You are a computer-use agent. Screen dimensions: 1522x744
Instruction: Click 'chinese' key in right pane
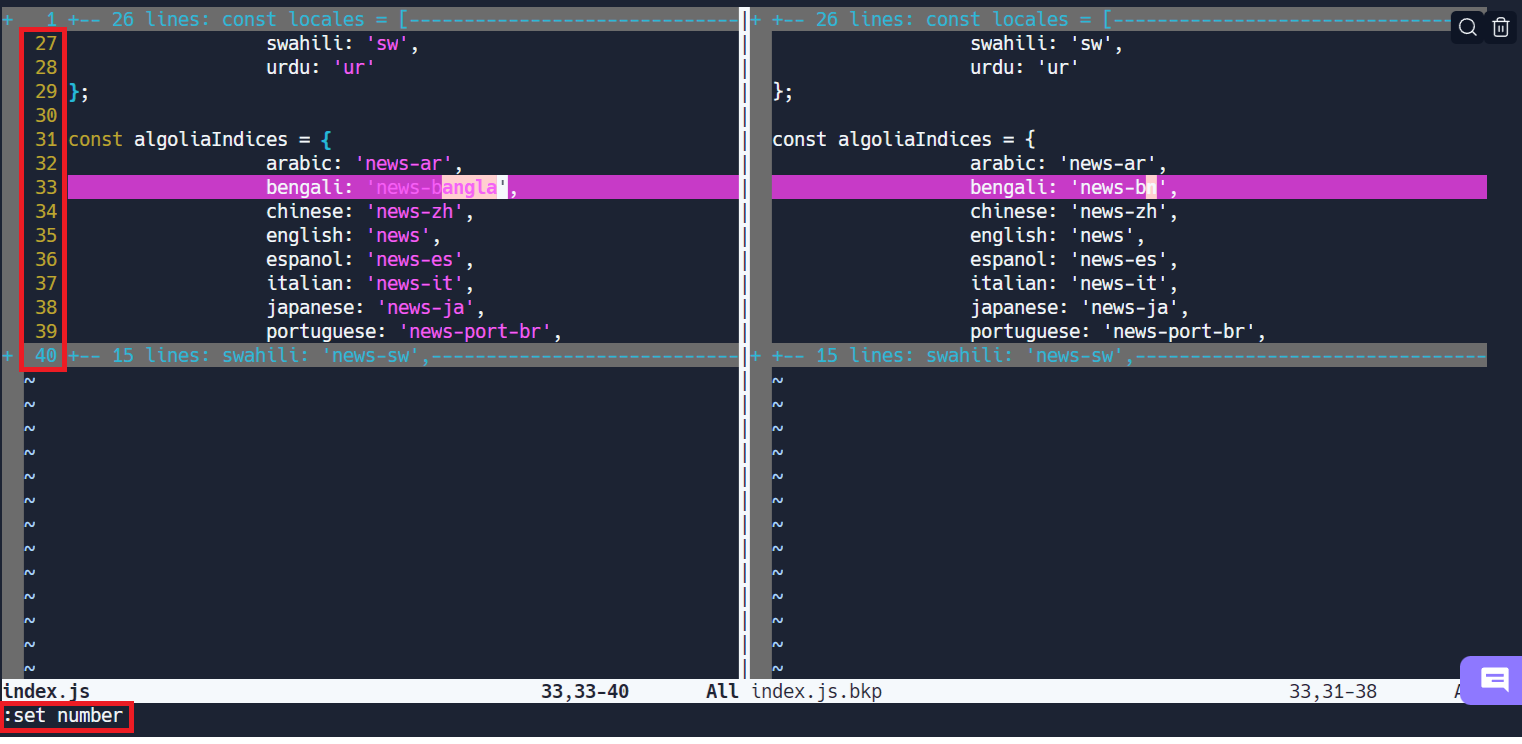pyautogui.click(x=1009, y=211)
